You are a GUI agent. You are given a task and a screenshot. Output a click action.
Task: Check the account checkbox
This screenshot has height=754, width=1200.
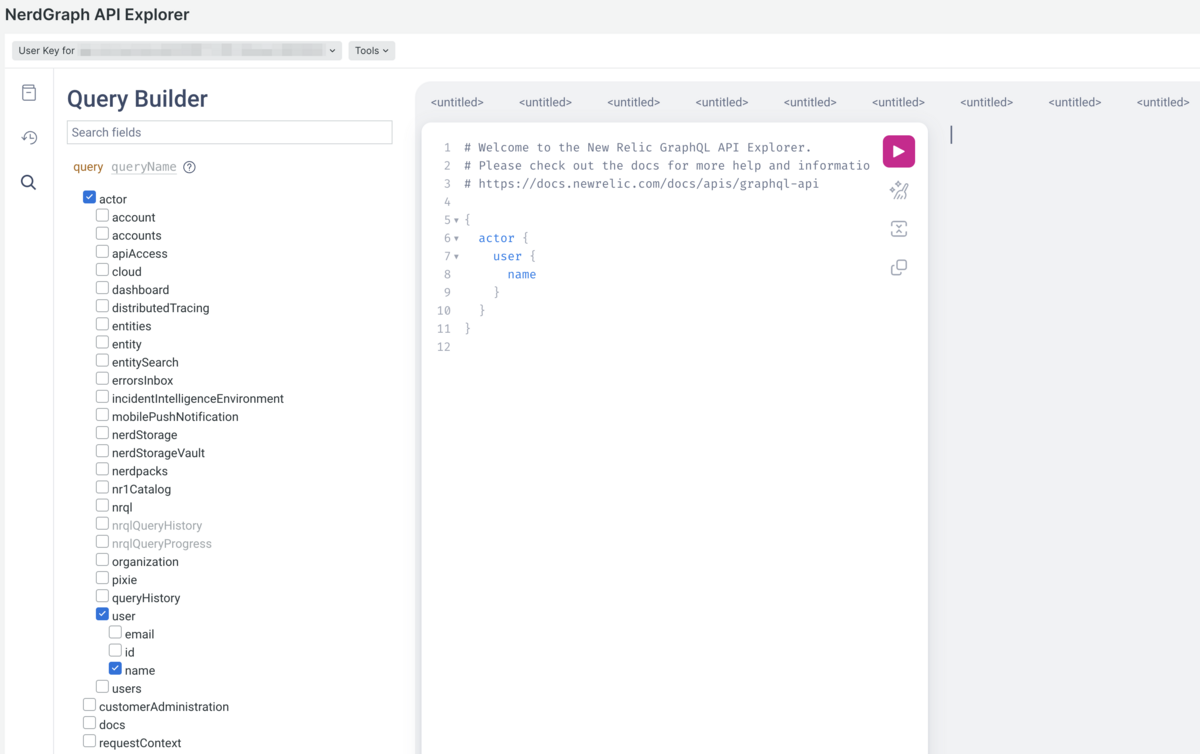click(102, 216)
